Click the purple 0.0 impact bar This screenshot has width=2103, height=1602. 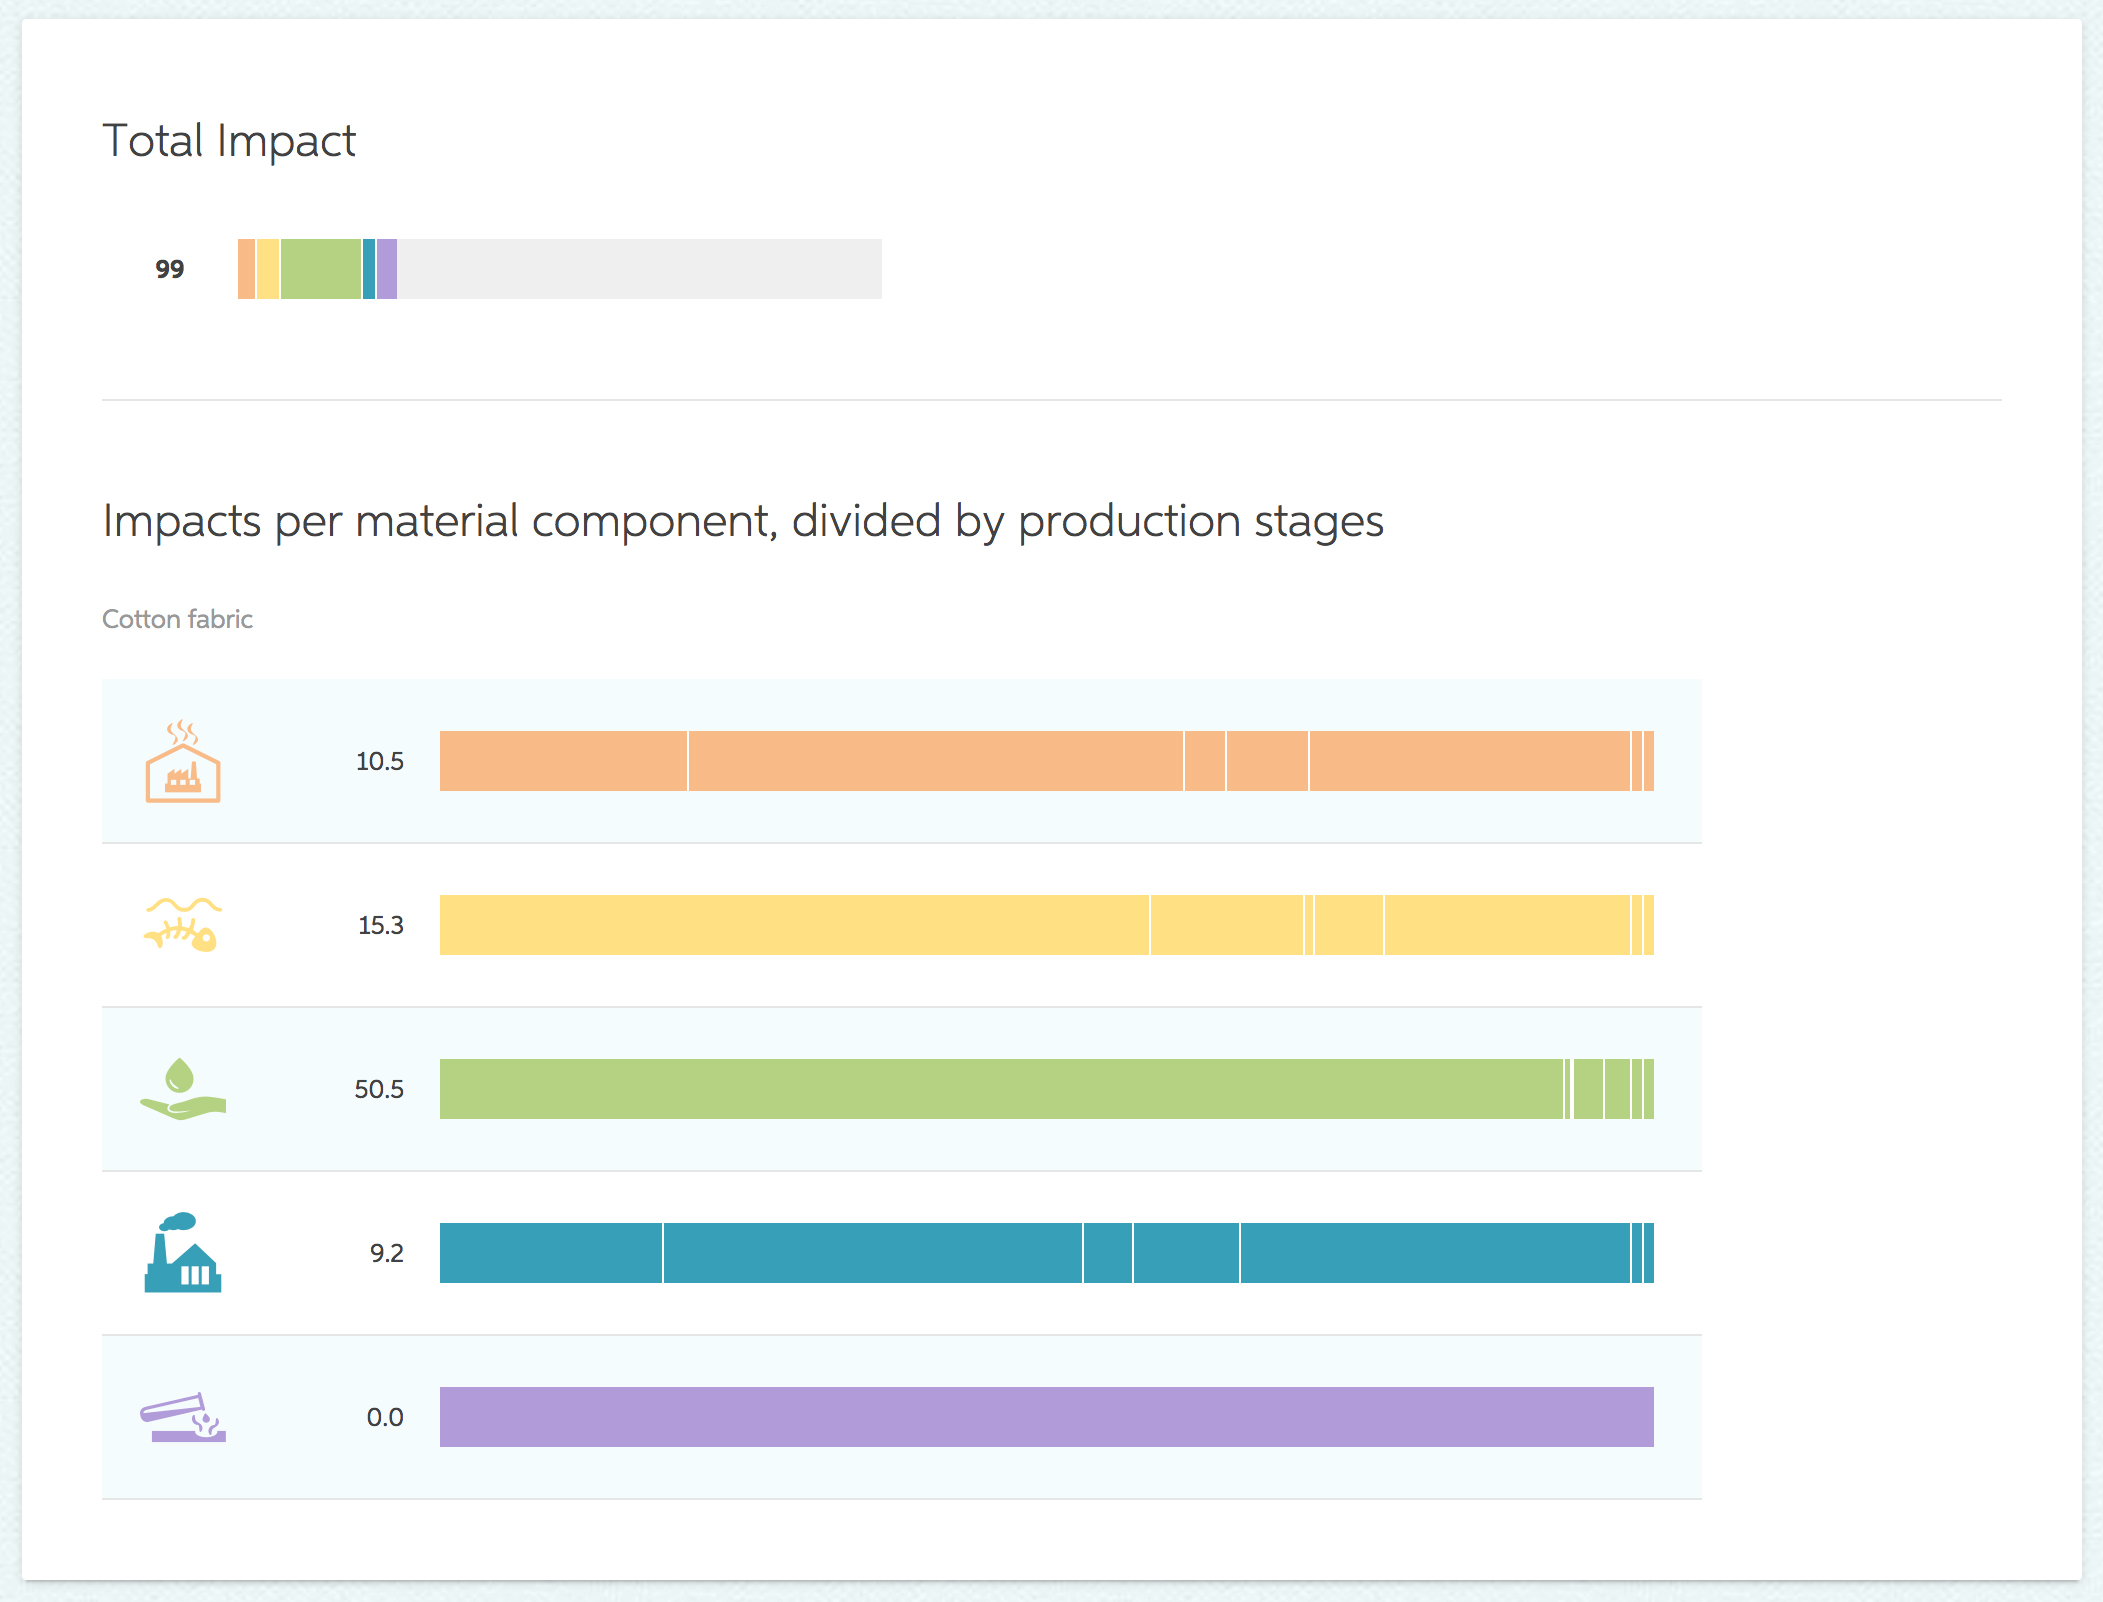1047,1417
